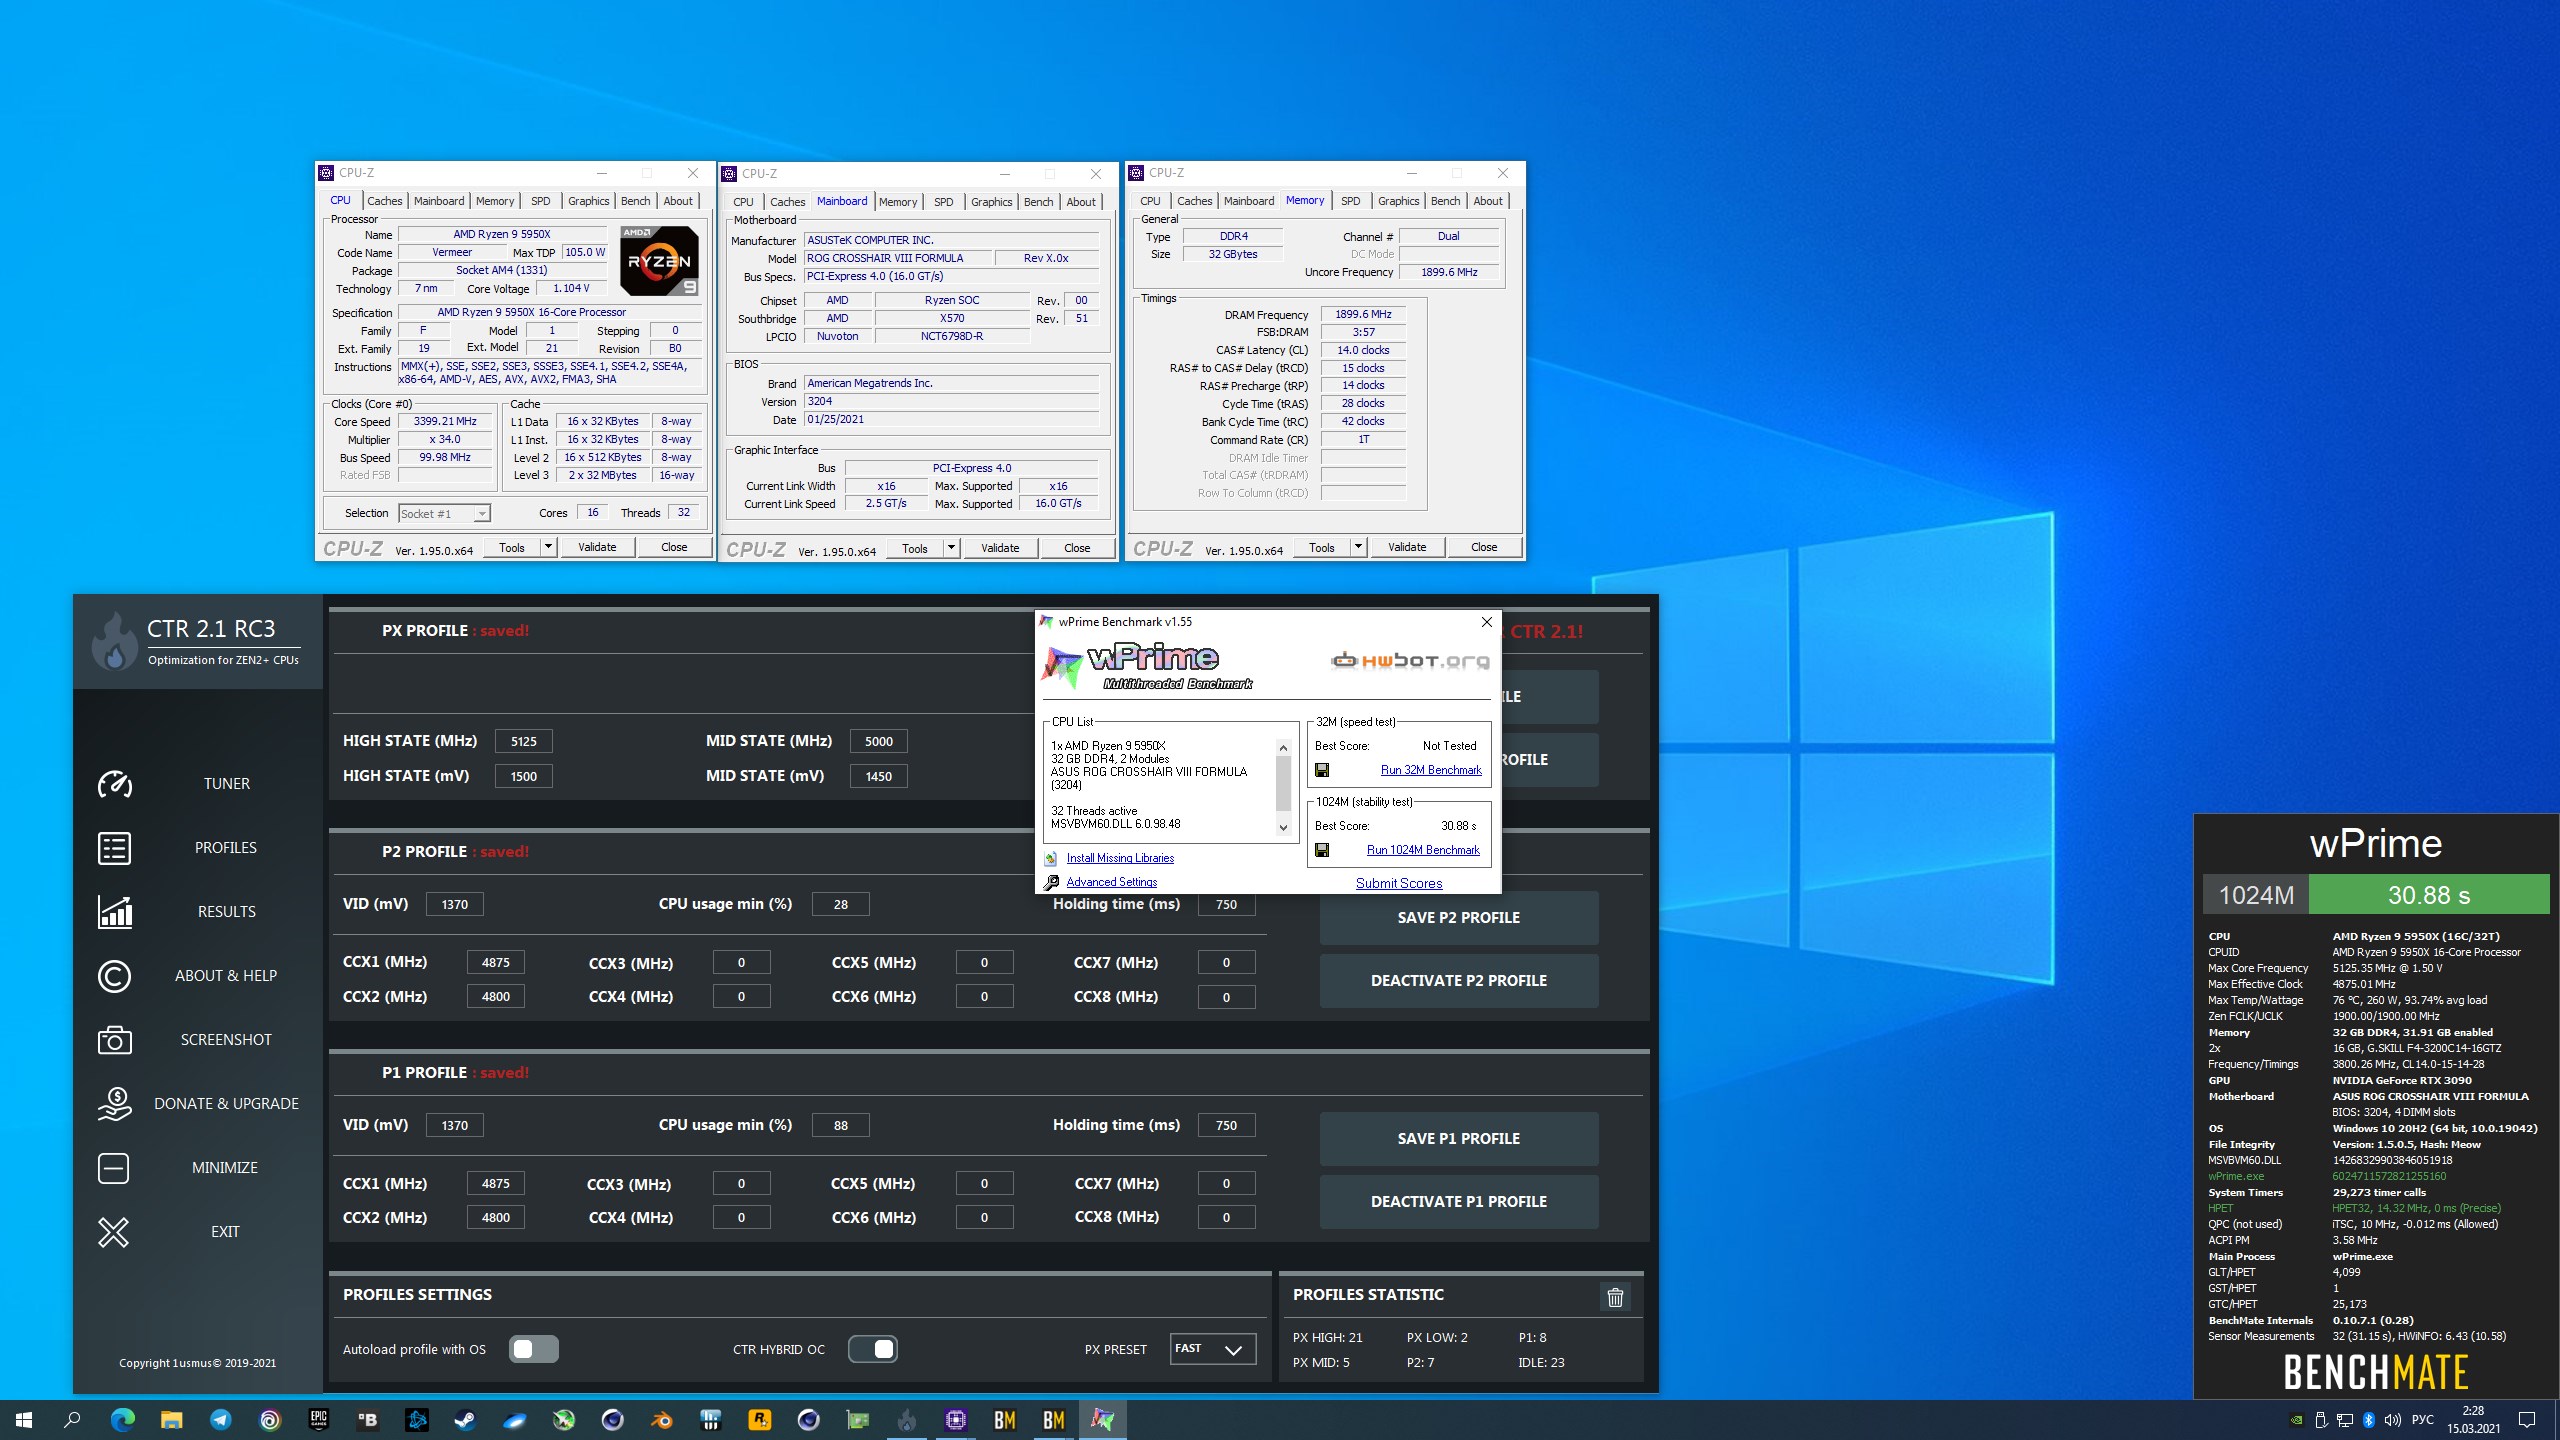2560x1440 pixels.
Task: Click the РУС language indicator in the taskbar
Action: [x=2423, y=1420]
